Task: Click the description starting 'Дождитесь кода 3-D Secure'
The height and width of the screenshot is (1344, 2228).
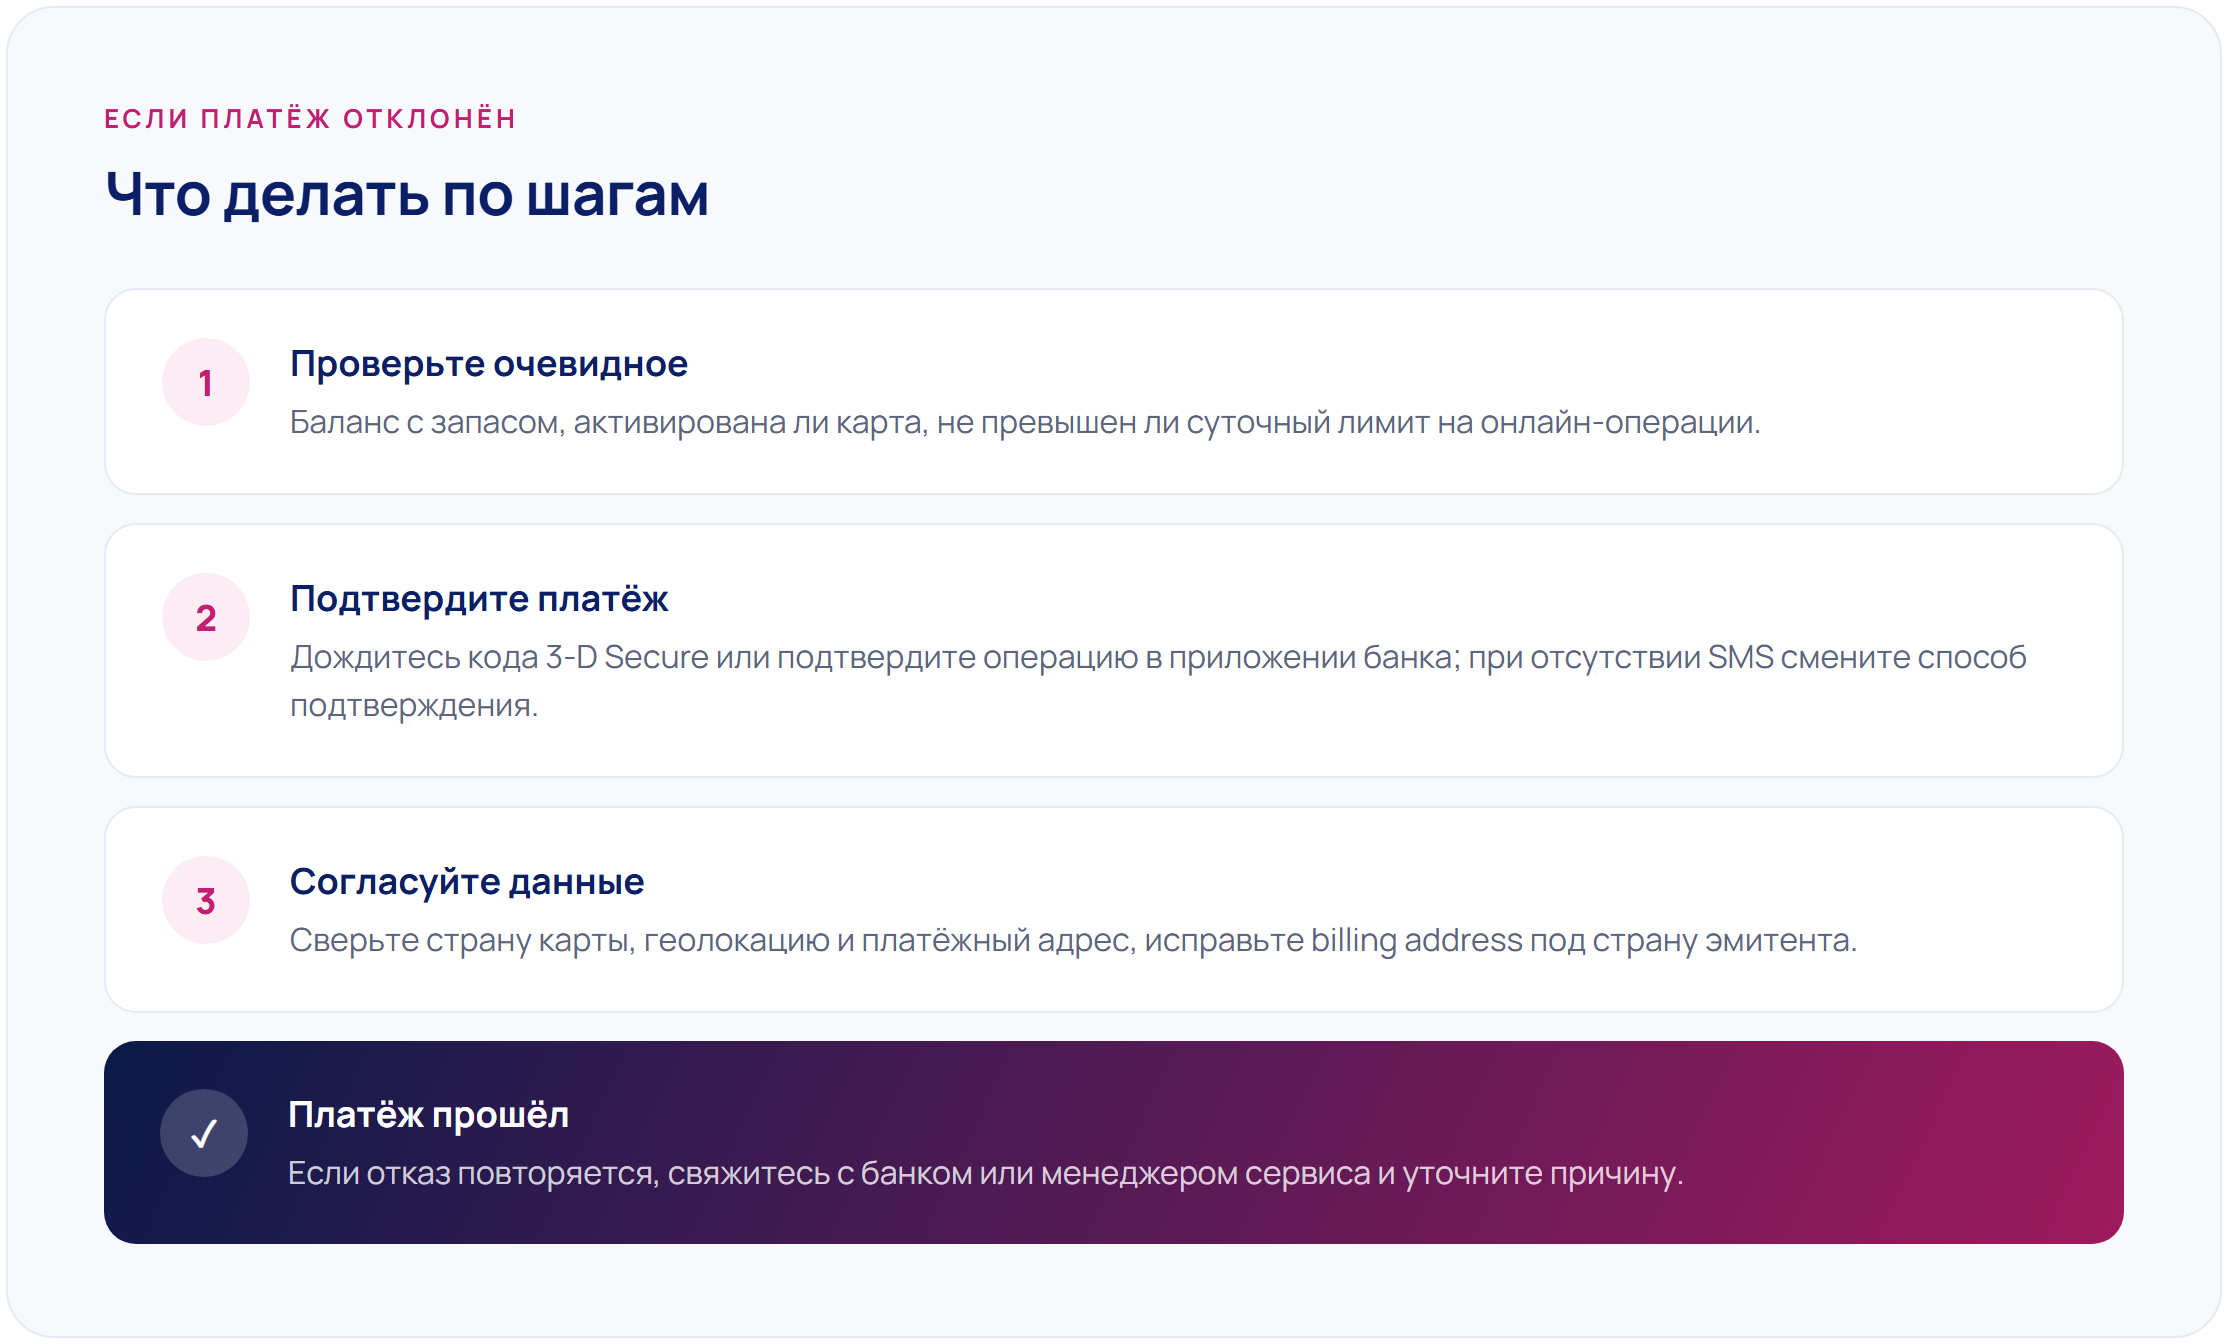Action: coord(1158,681)
